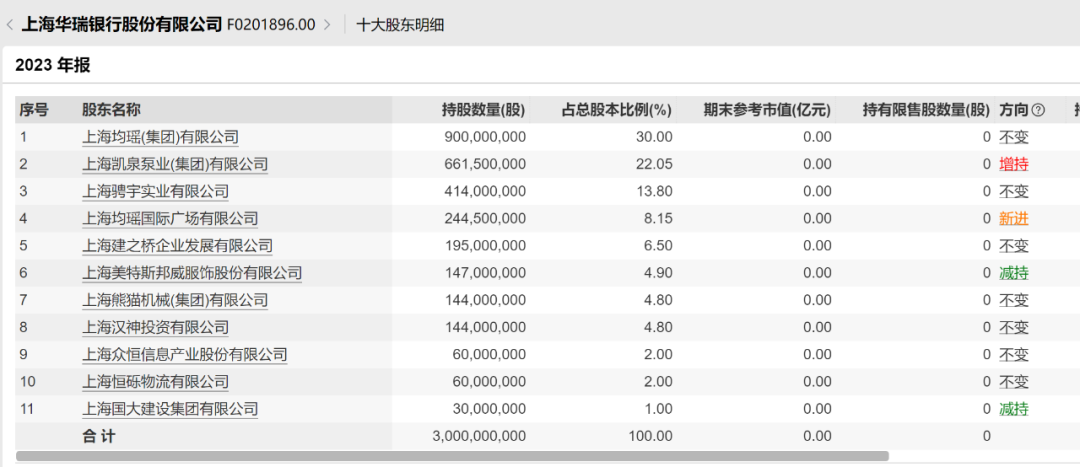Open shareholder 上海骋宇实业有限公司
The image size is (1080, 467).
(x=156, y=191)
